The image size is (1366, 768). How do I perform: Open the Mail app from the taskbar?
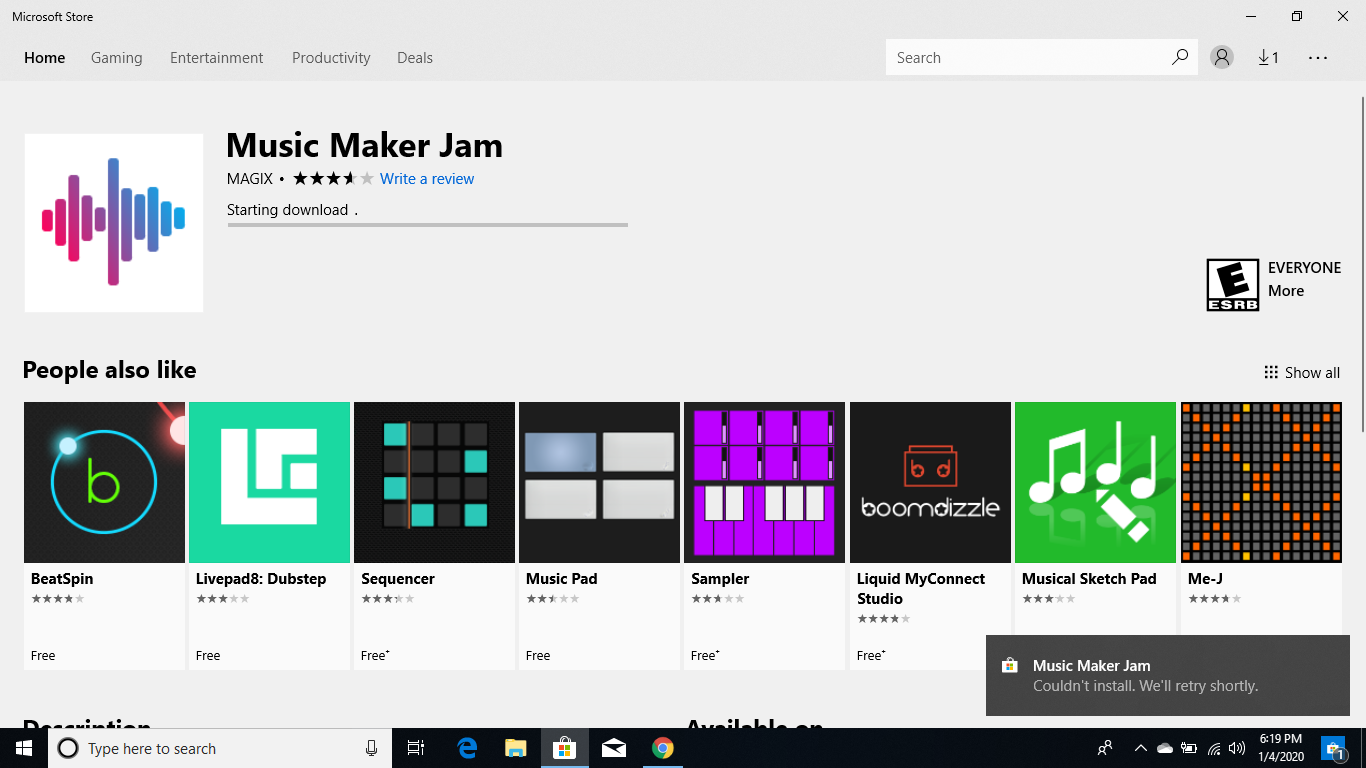pyautogui.click(x=614, y=748)
